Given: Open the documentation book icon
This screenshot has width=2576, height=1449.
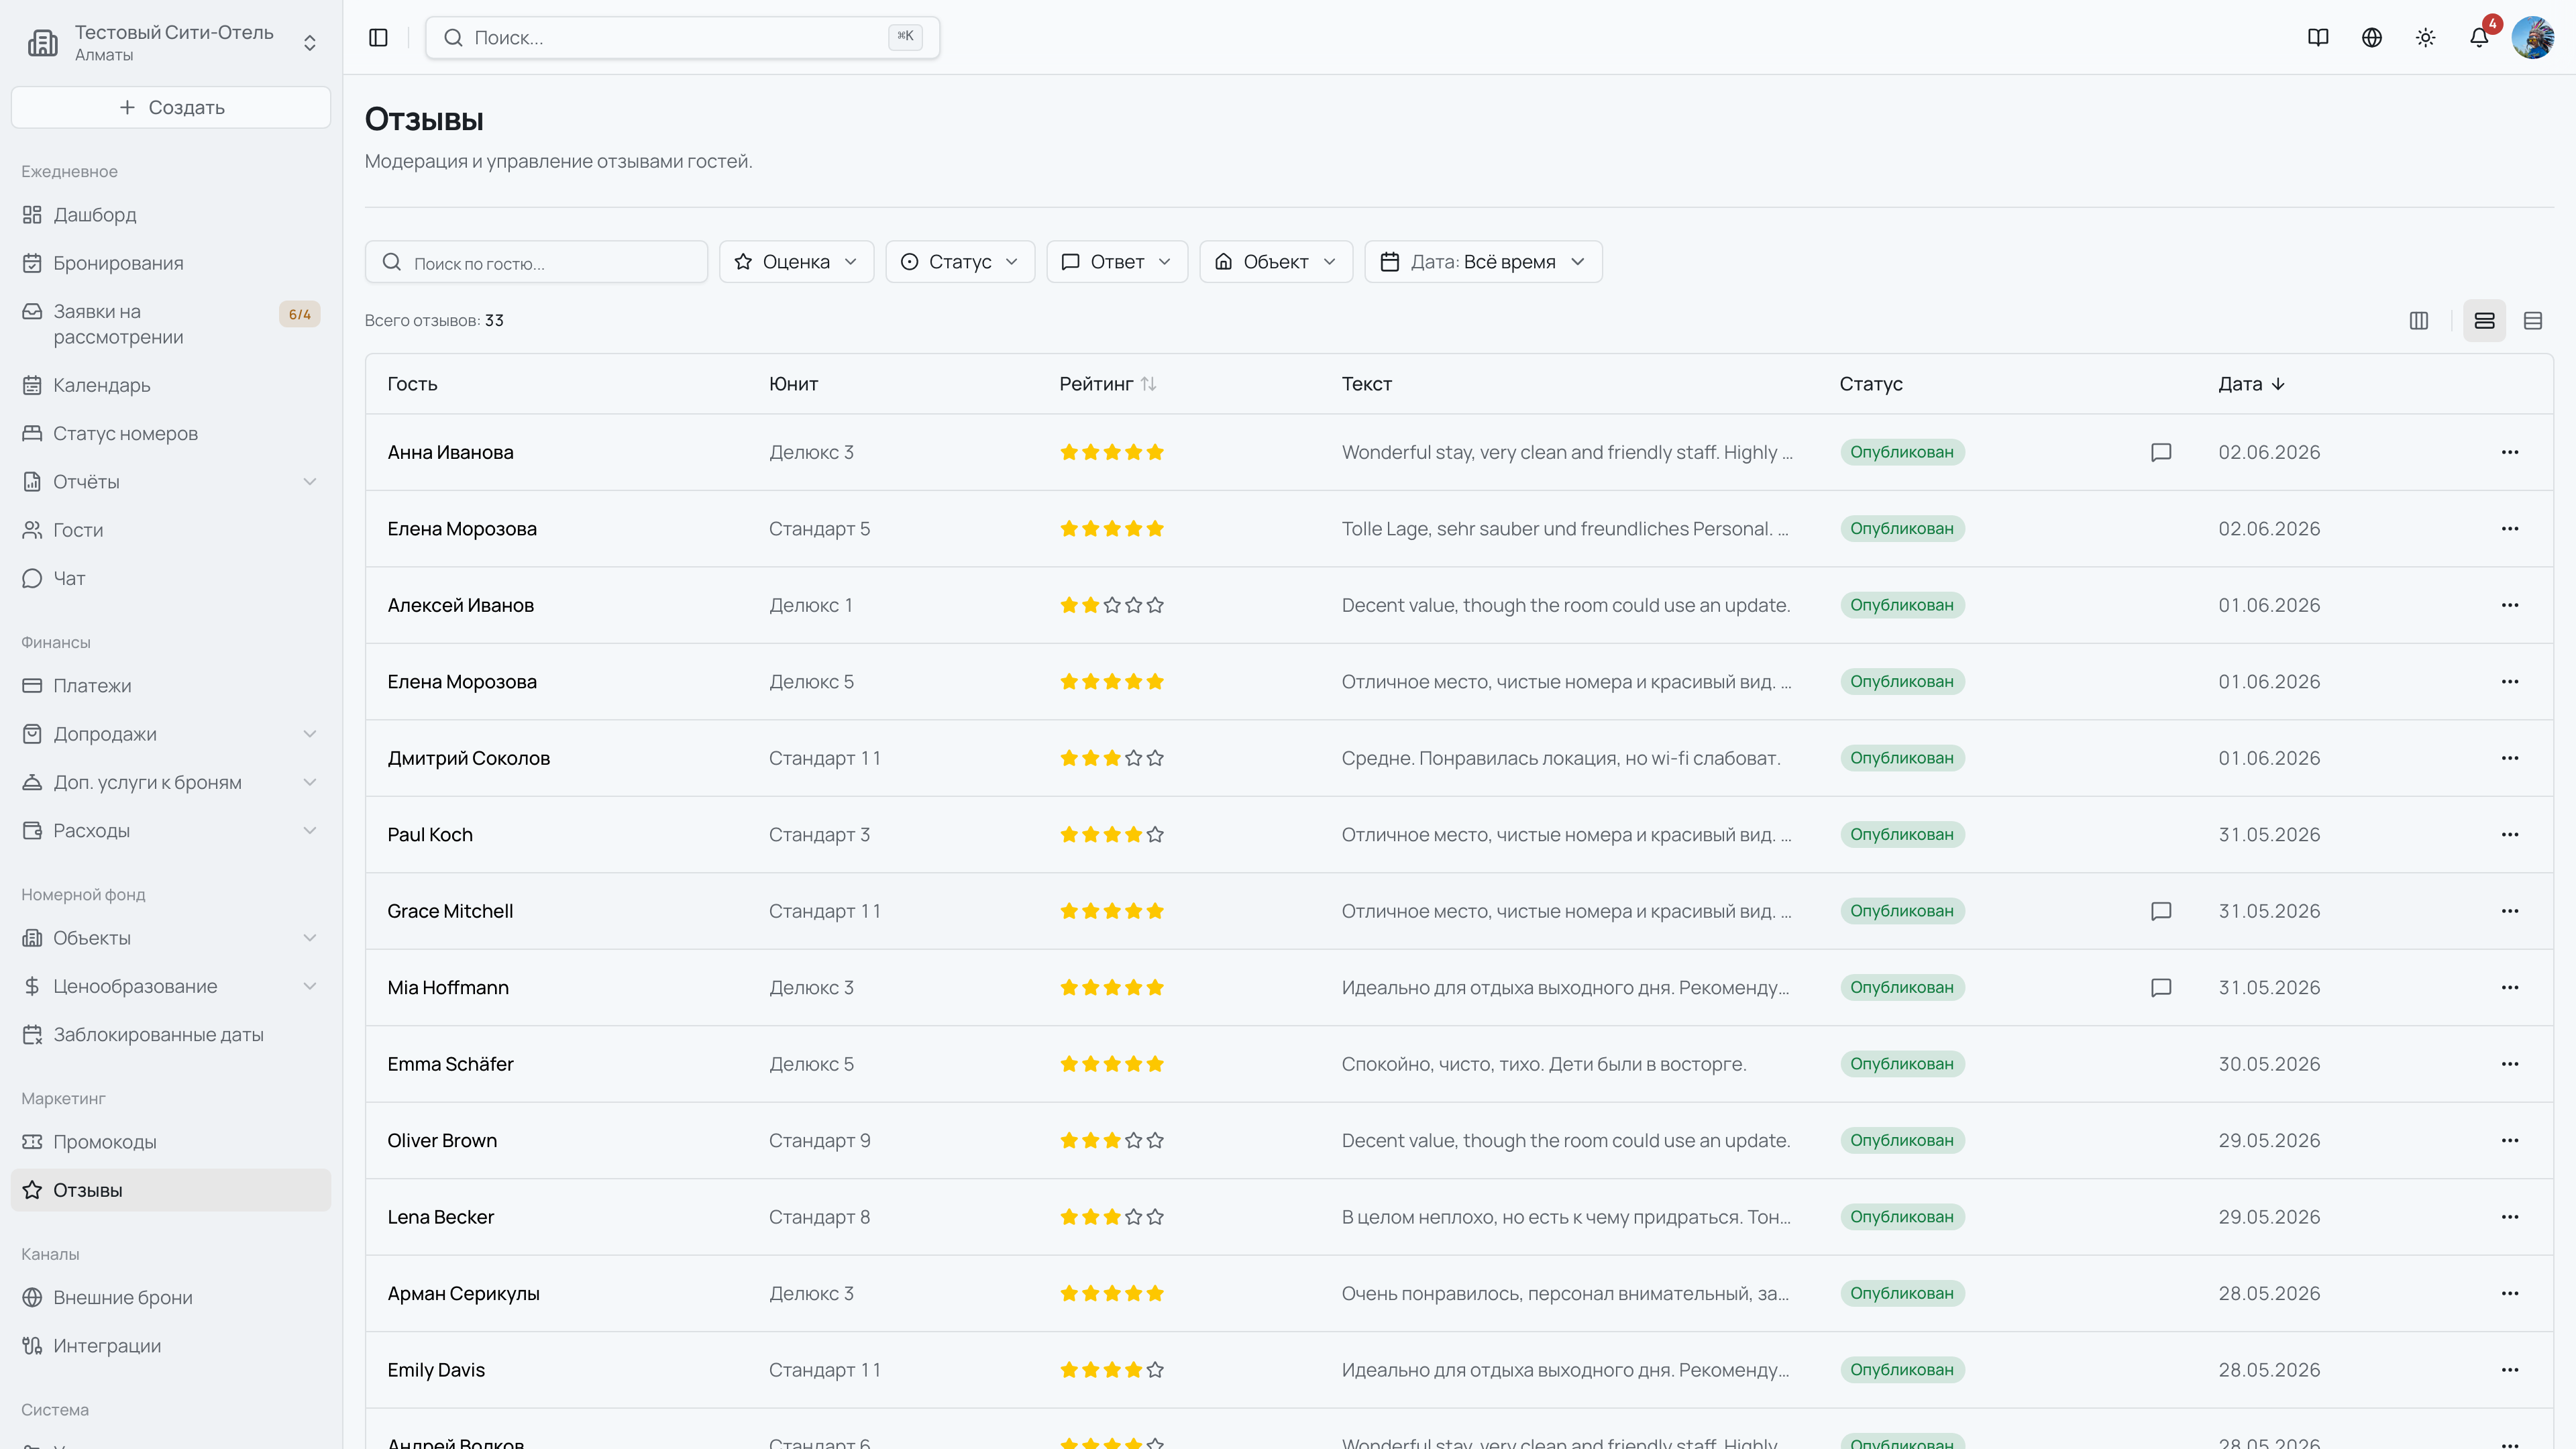Looking at the screenshot, I should (2318, 37).
